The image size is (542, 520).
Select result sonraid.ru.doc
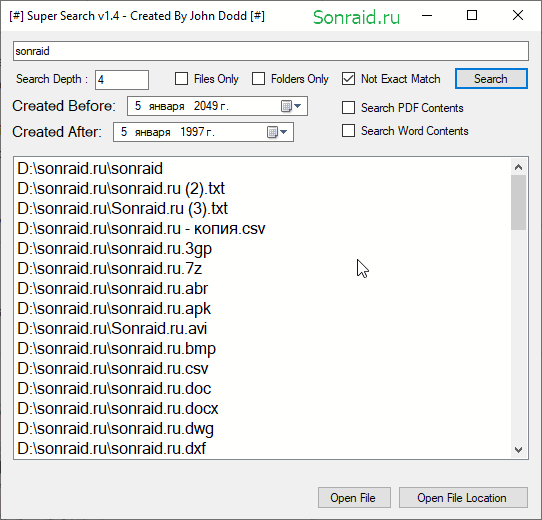(x=114, y=389)
